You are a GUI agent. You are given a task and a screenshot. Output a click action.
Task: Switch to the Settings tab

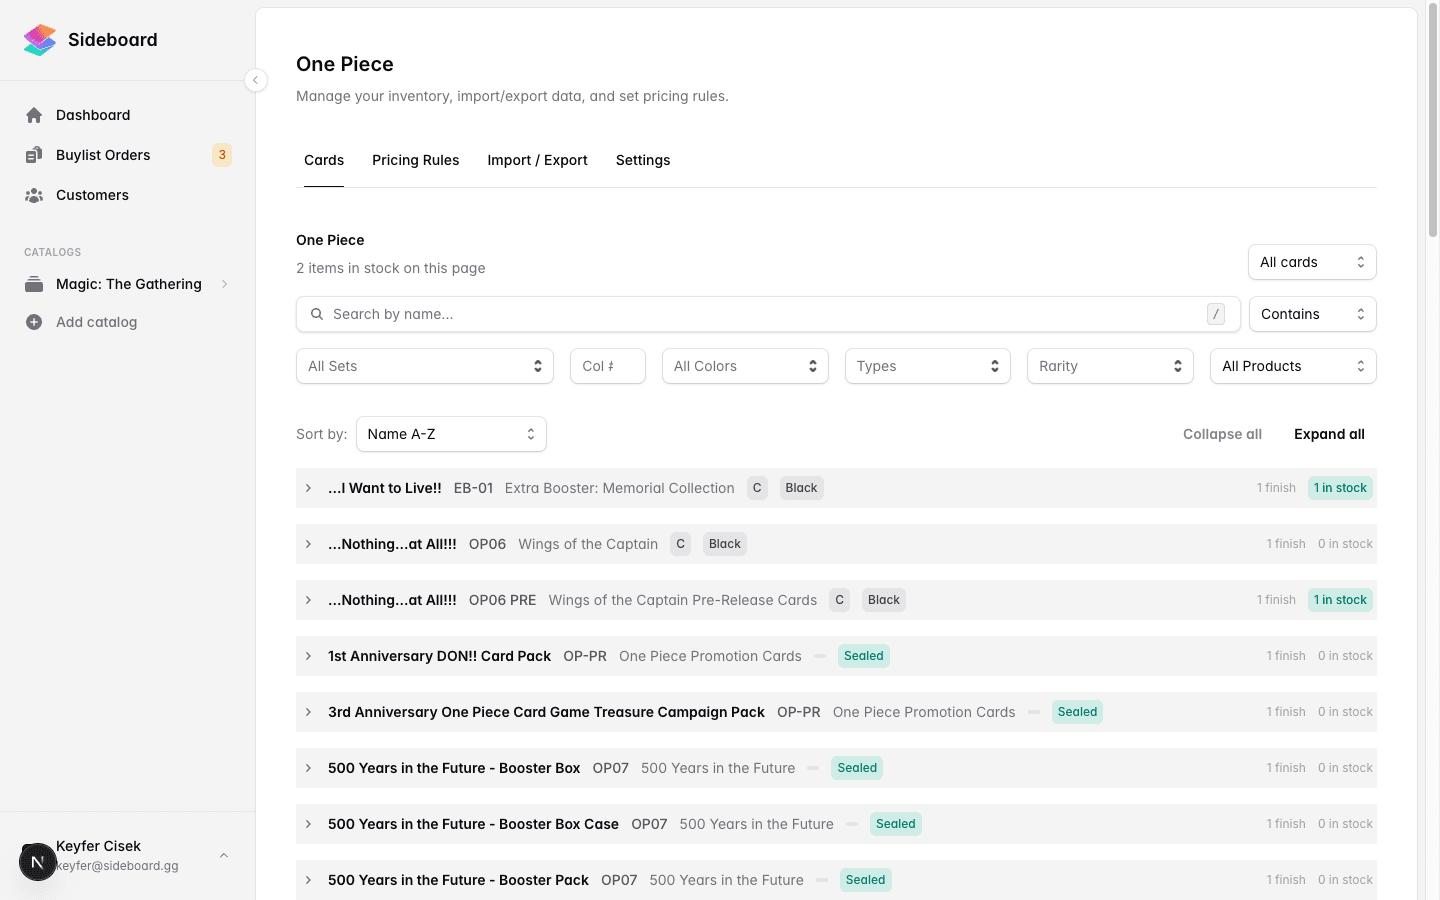coord(643,160)
